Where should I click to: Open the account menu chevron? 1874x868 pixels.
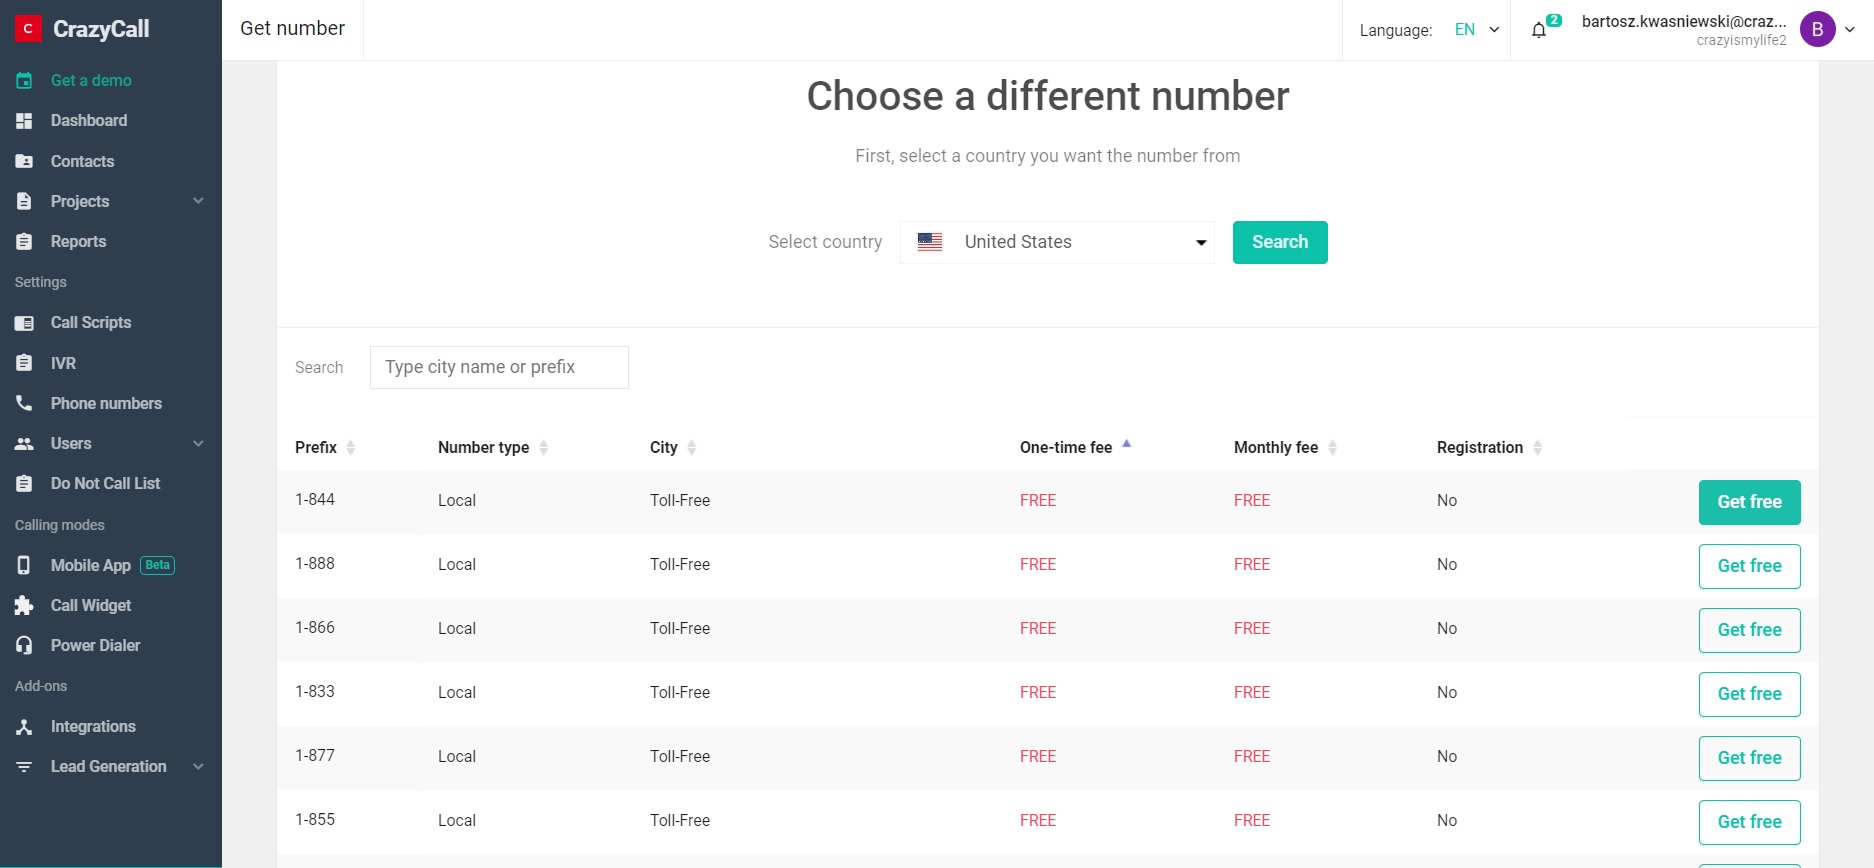coord(1850,30)
